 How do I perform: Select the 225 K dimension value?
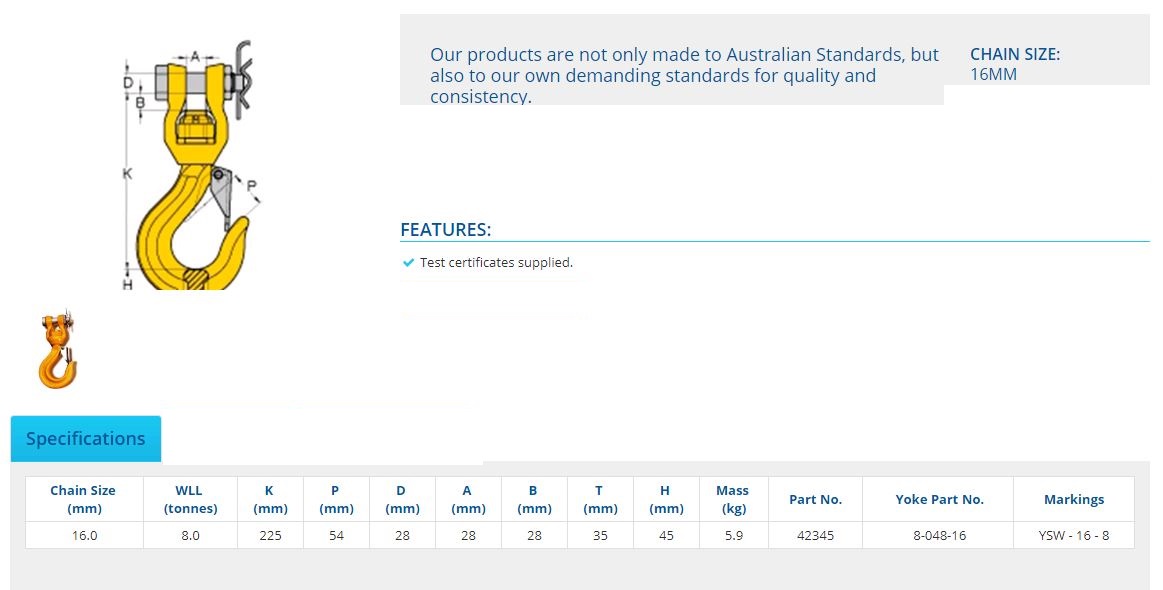tap(270, 535)
